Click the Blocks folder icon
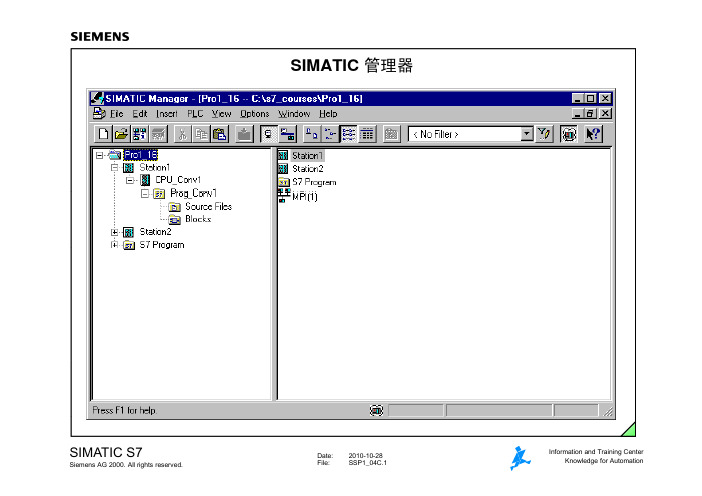This screenshot has height=496, width=702. (174, 219)
